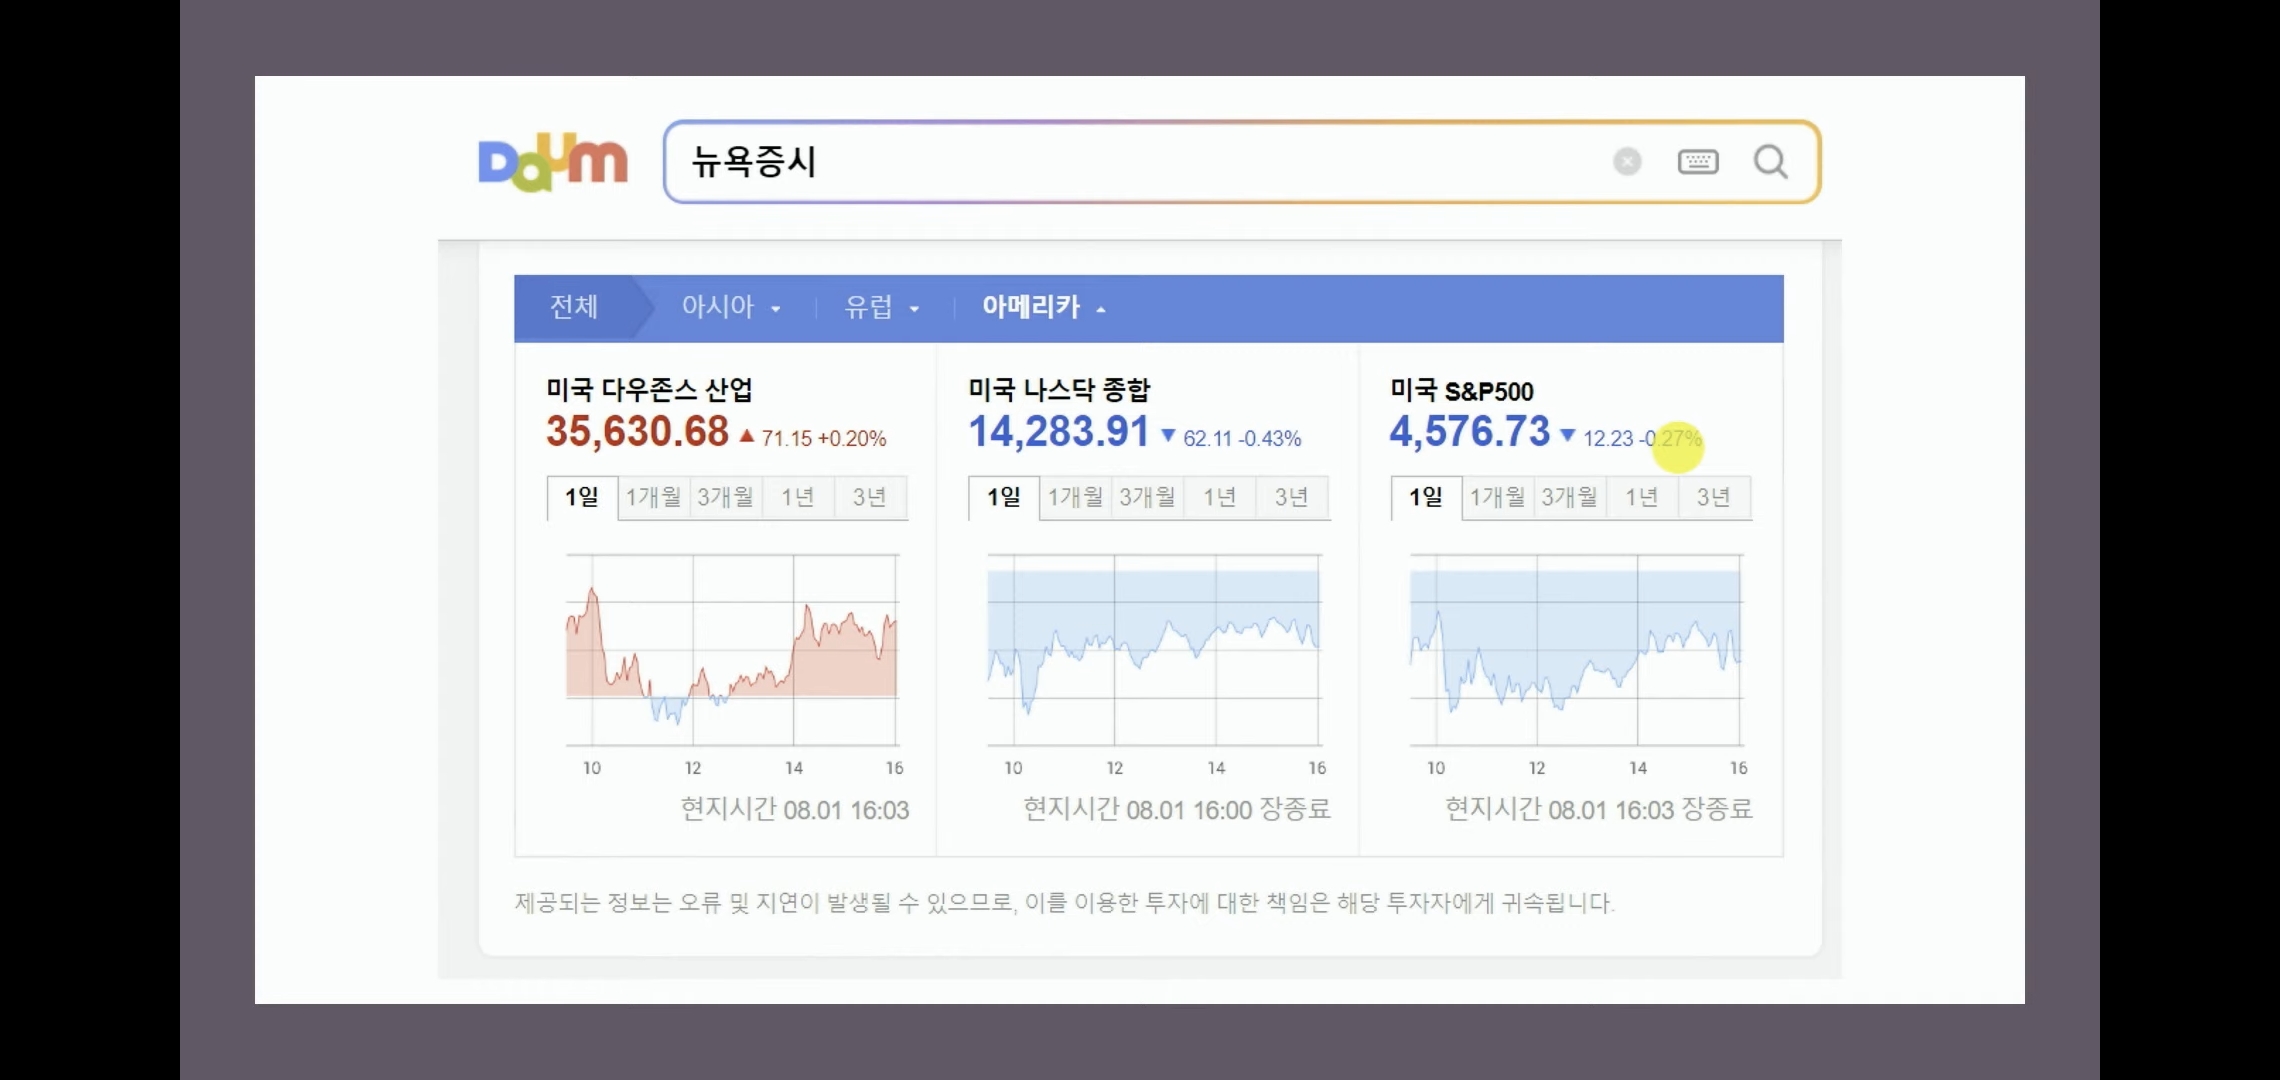Select the Nasdaq 1년 tab
Image resolution: width=2280 pixels, height=1080 pixels.
tap(1219, 497)
